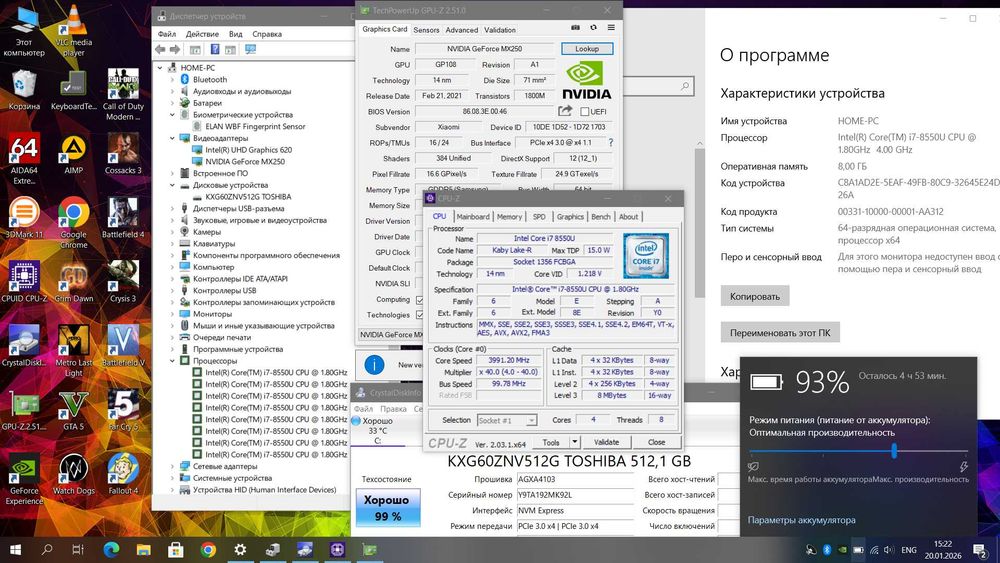Open the AIDA64 Extreme desktop icon

pos(24,158)
